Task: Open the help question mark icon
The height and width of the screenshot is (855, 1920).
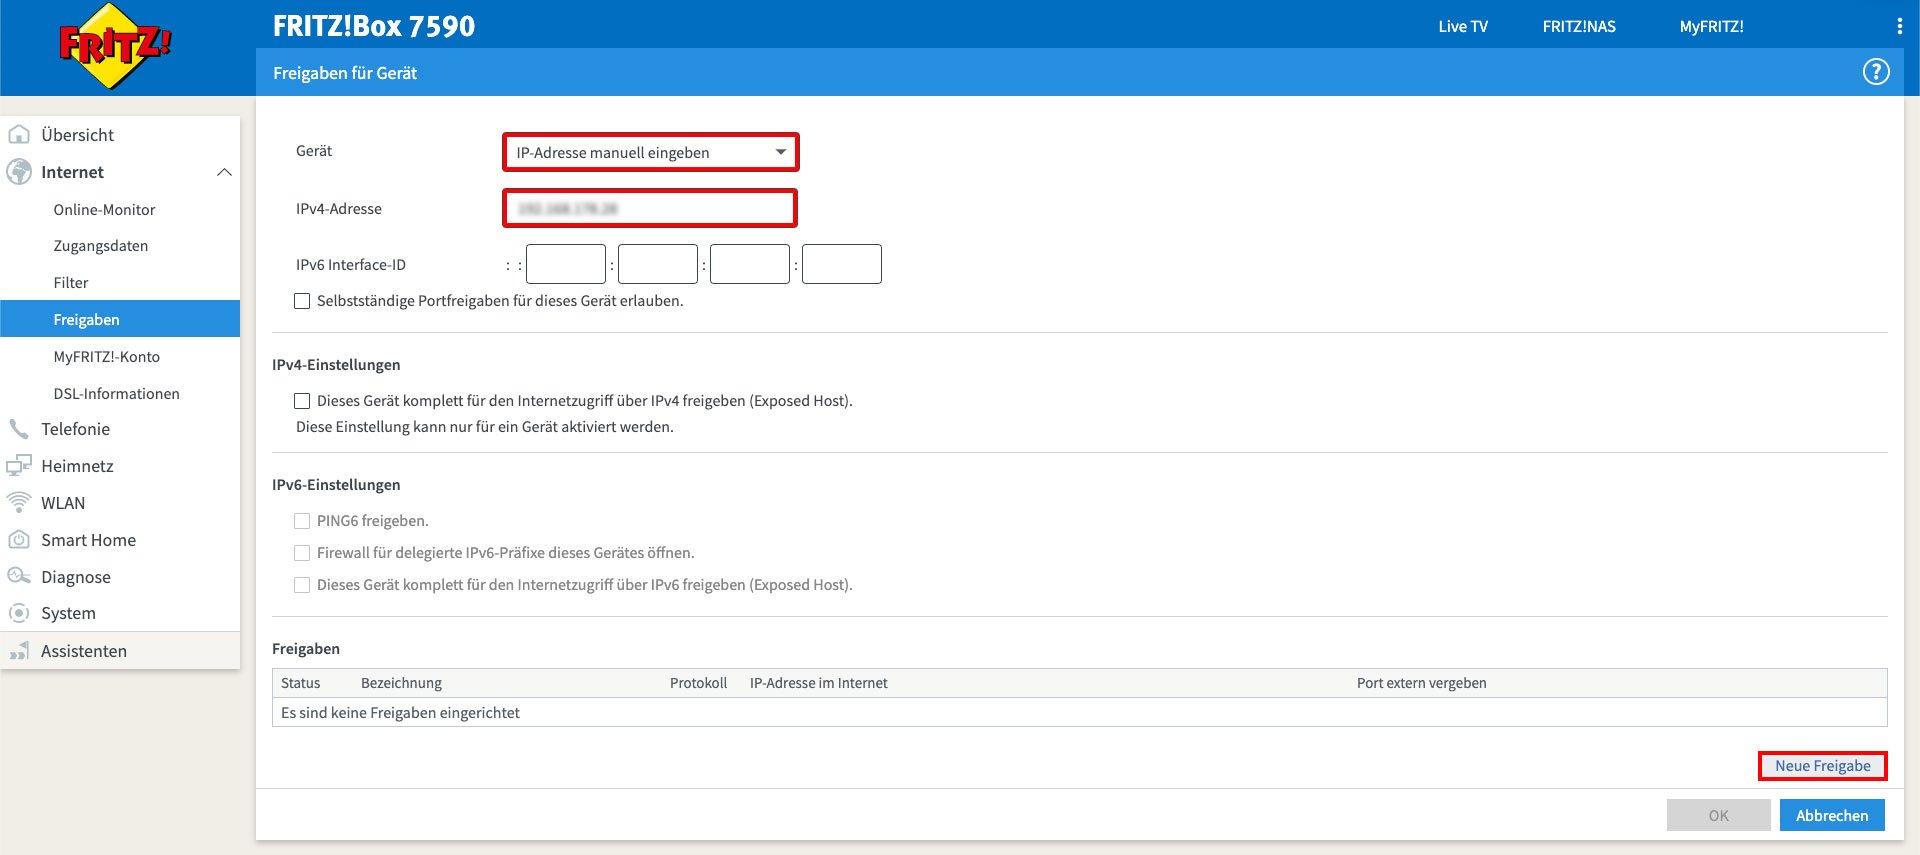Action: (x=1876, y=72)
